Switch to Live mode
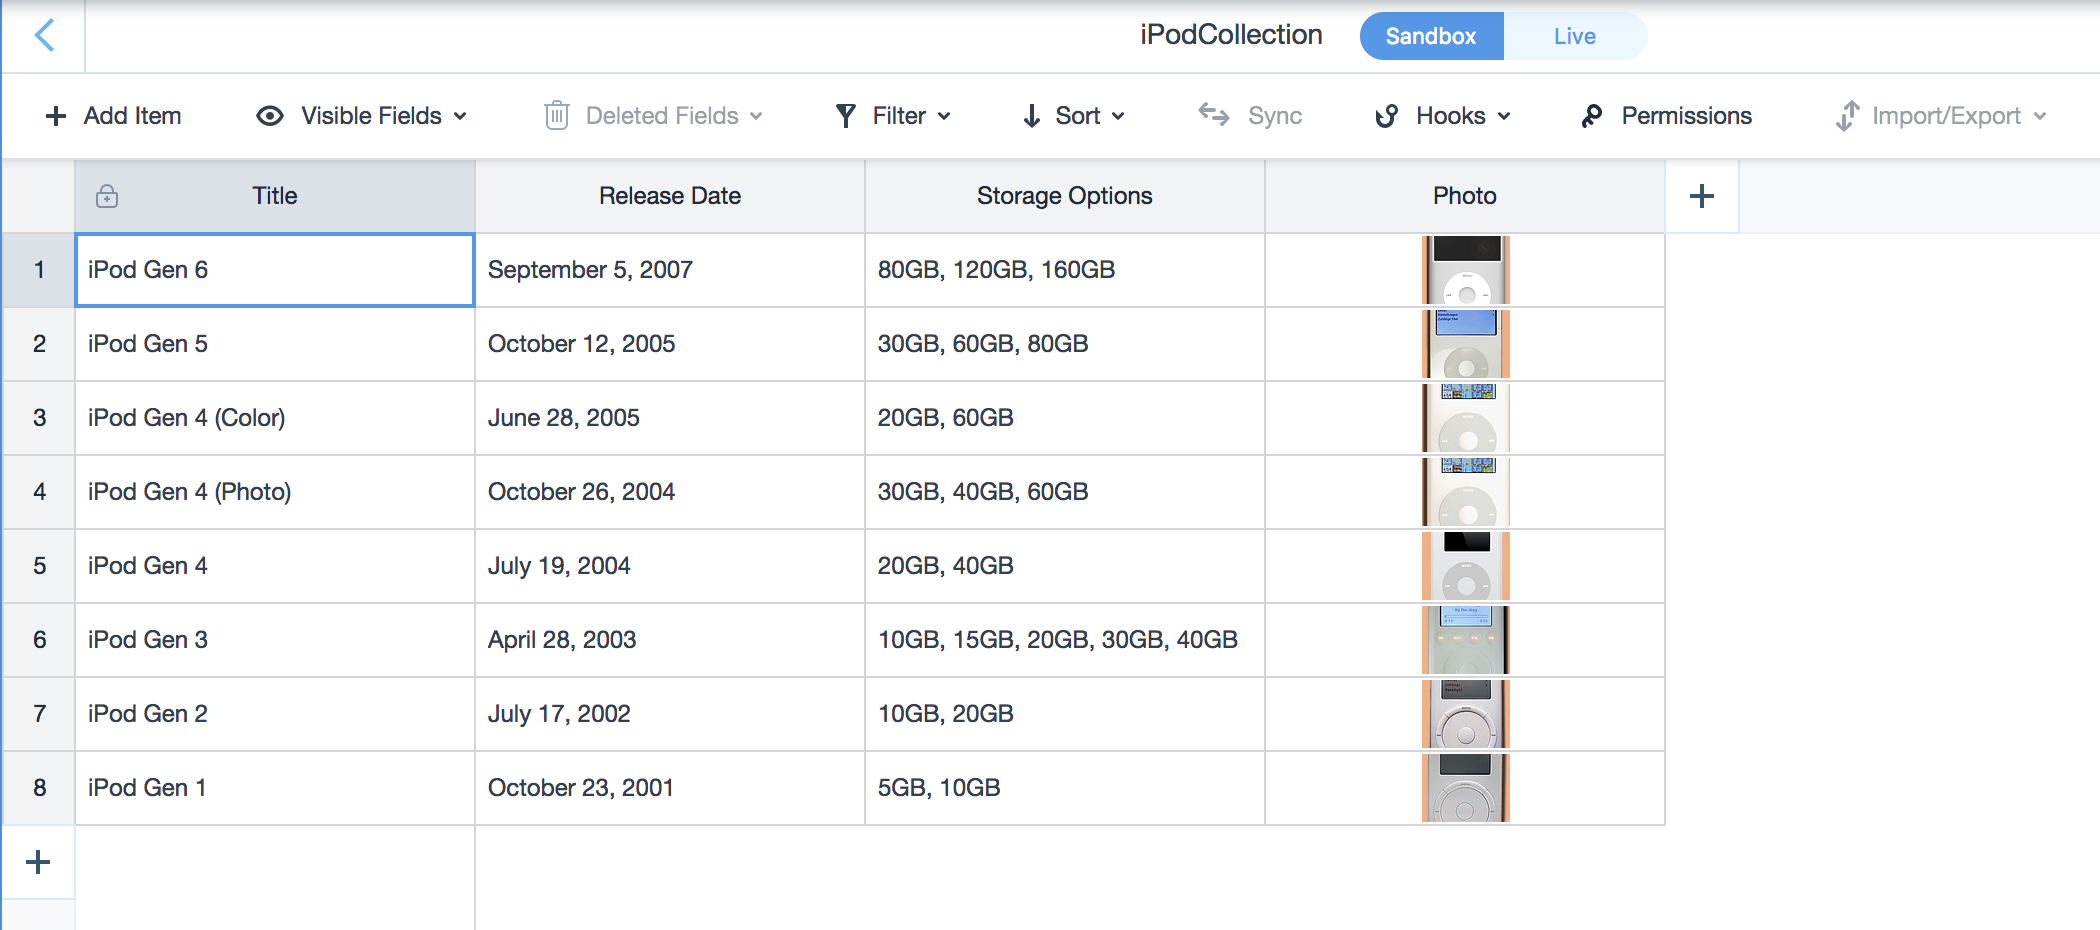Screen dimensions: 2100x930 [1574, 36]
